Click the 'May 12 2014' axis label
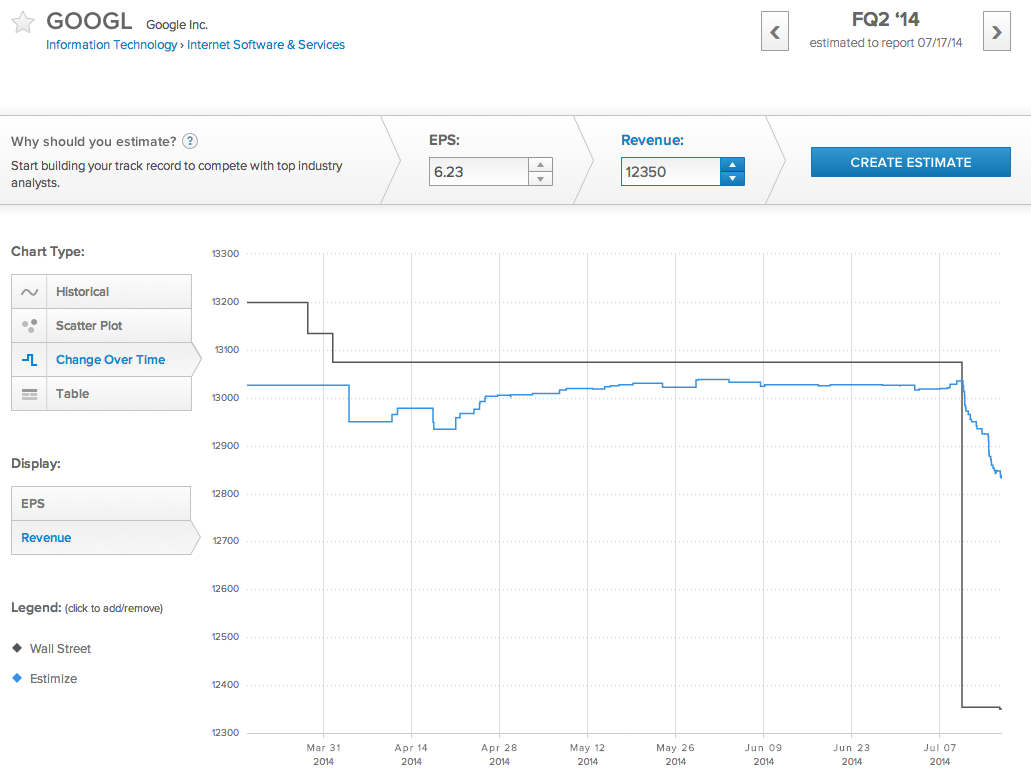 click(587, 754)
